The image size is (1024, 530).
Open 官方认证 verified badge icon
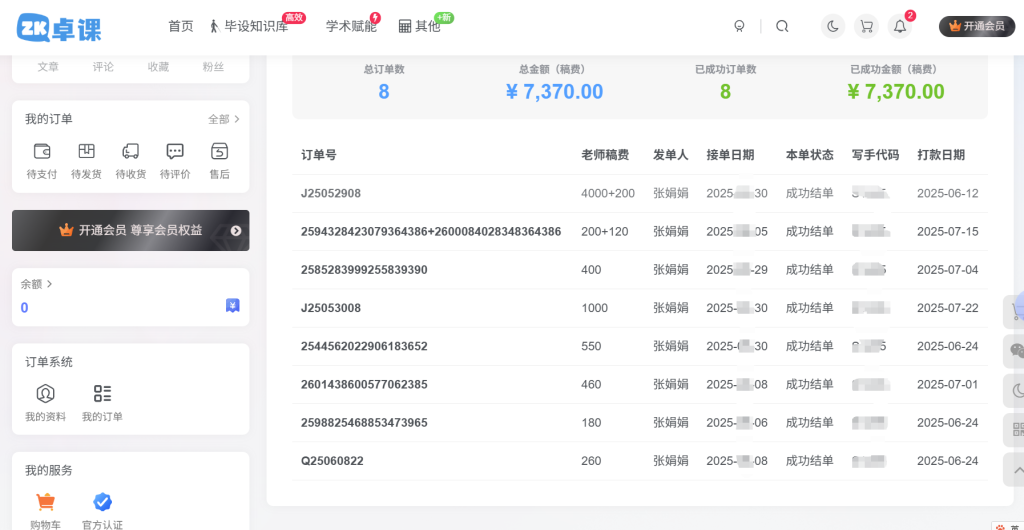pos(103,502)
